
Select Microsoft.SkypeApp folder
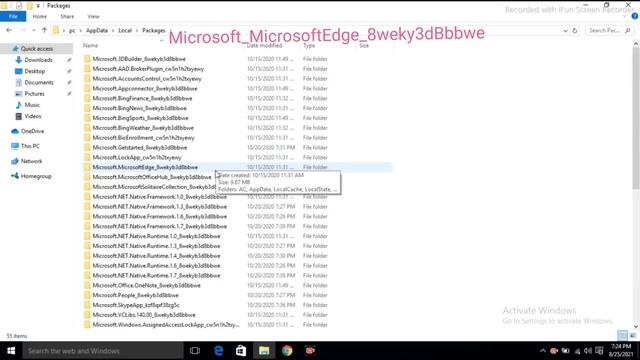pyautogui.click(x=136, y=305)
